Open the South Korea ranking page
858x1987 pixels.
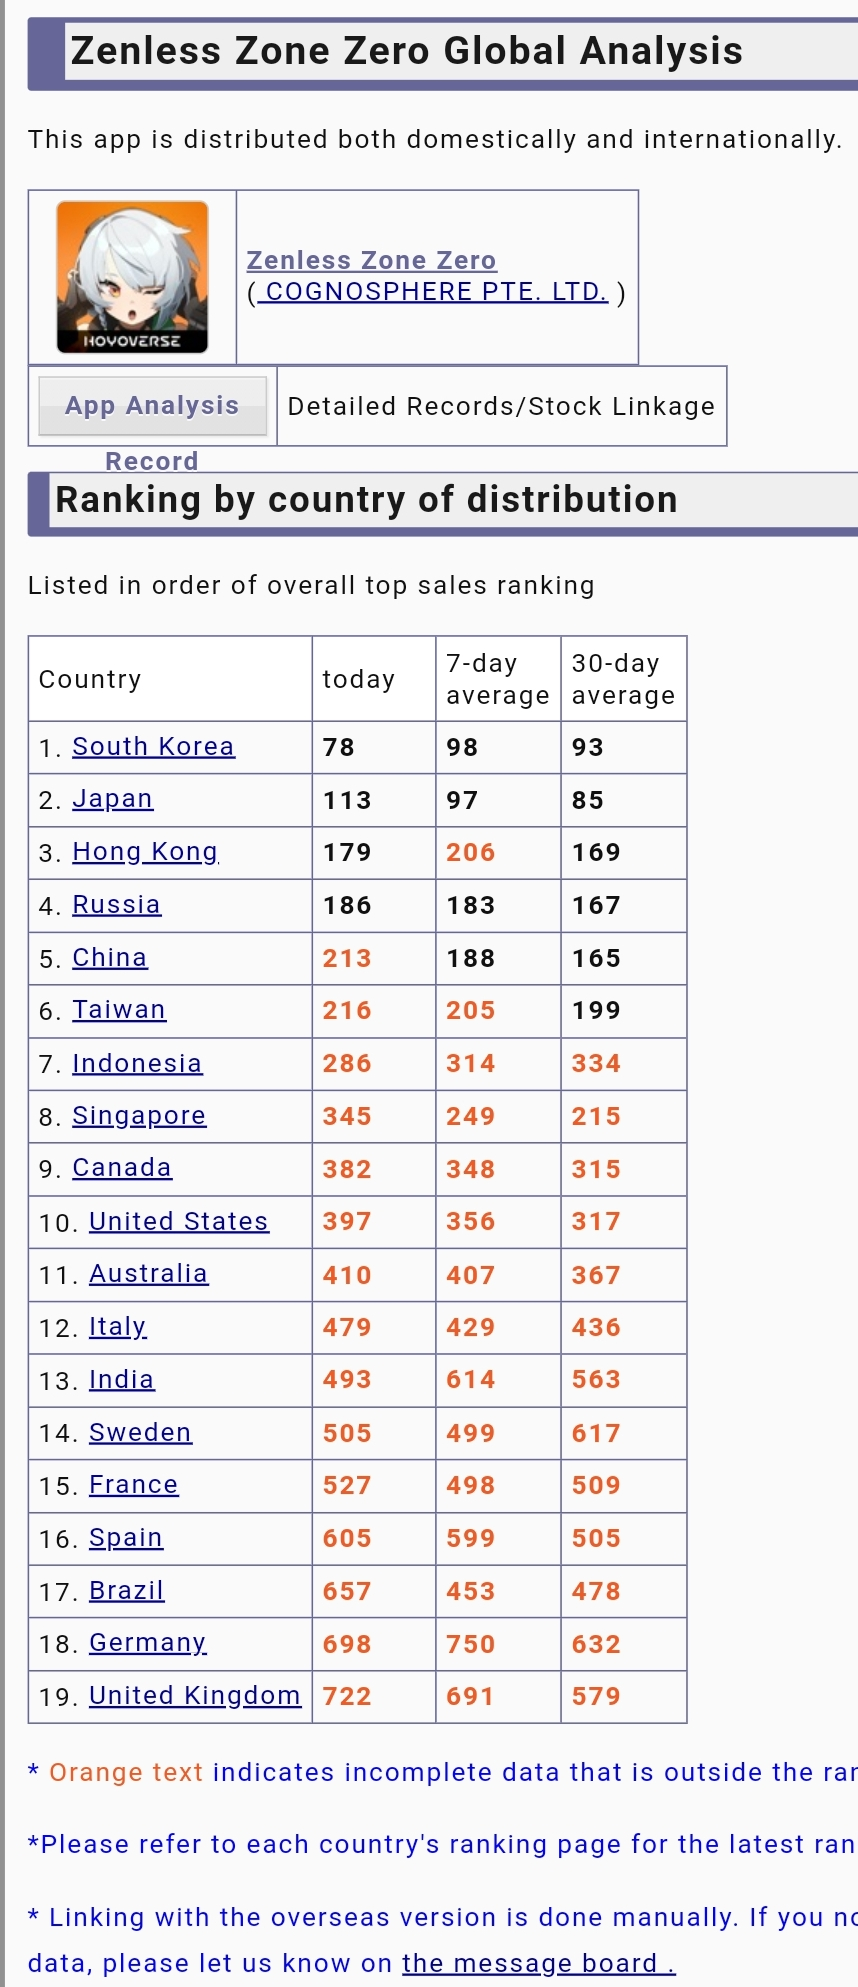(153, 746)
